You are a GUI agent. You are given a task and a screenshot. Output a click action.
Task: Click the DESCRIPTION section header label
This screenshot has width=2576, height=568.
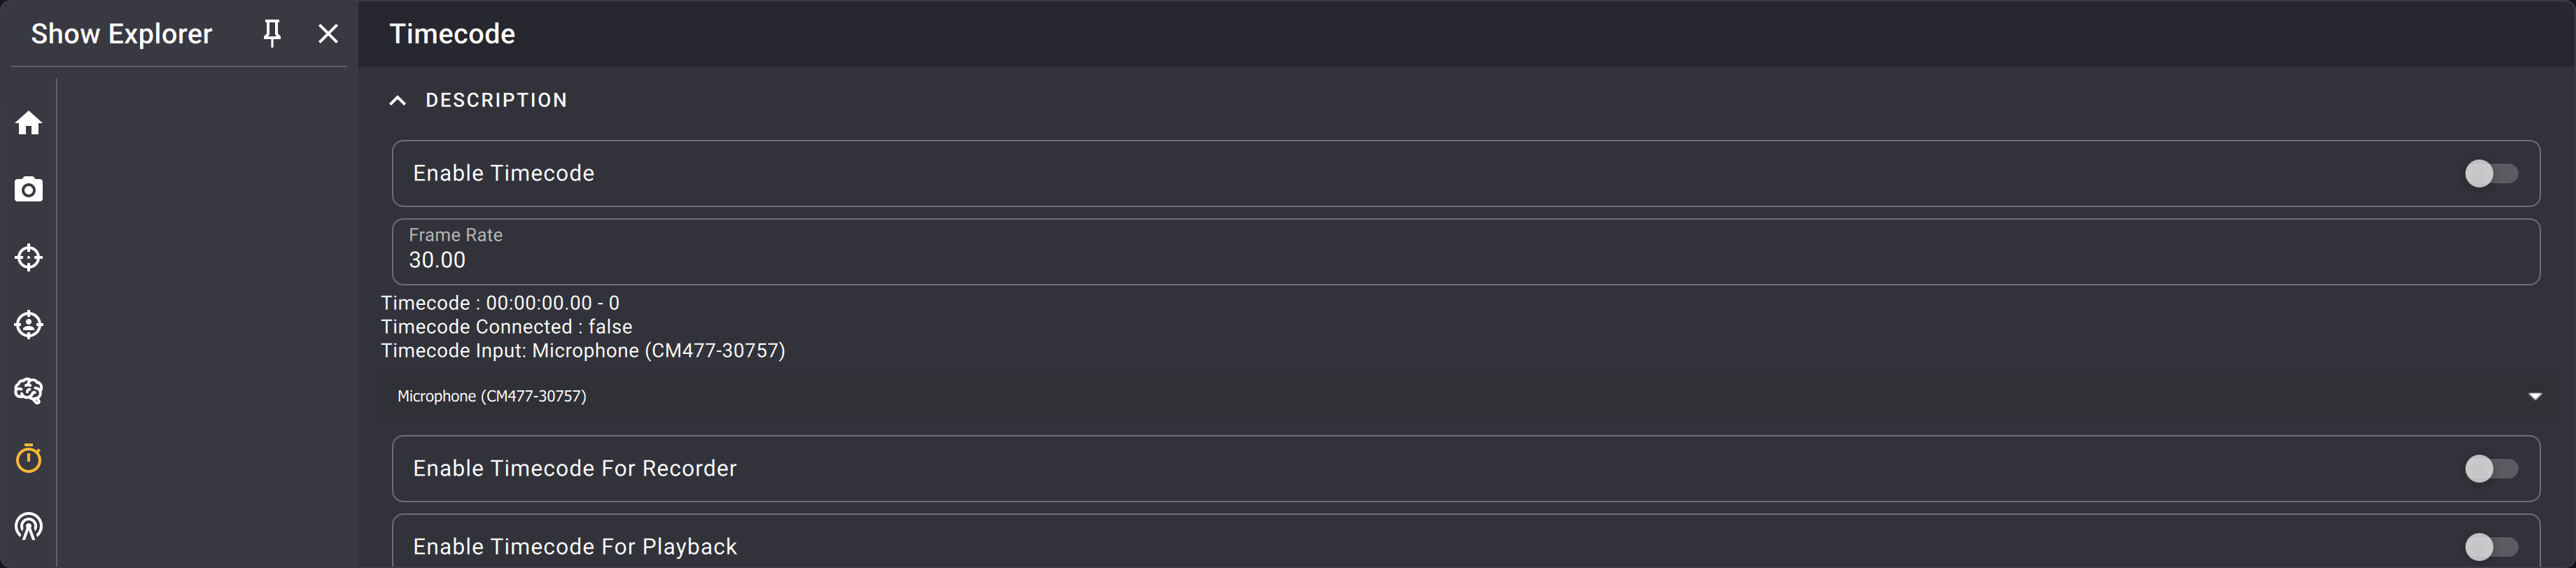pos(496,100)
